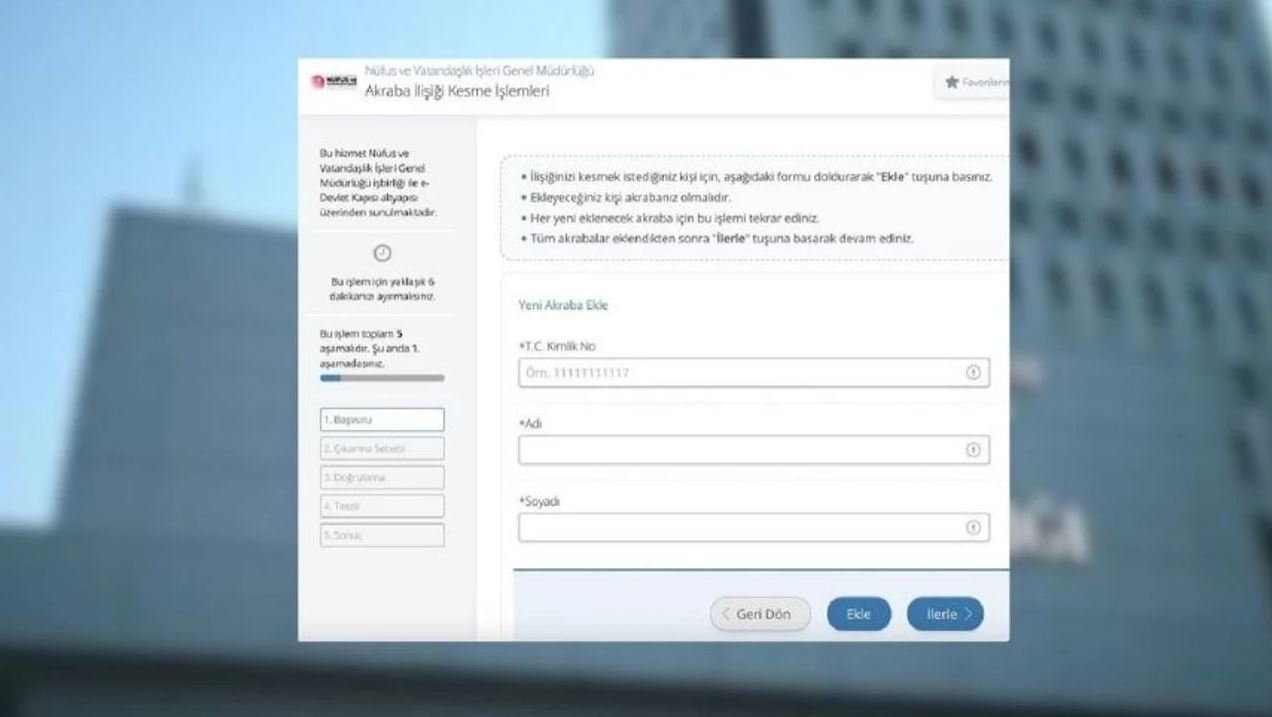Open step 4. Tescil
The height and width of the screenshot is (717, 1272).
(381, 507)
